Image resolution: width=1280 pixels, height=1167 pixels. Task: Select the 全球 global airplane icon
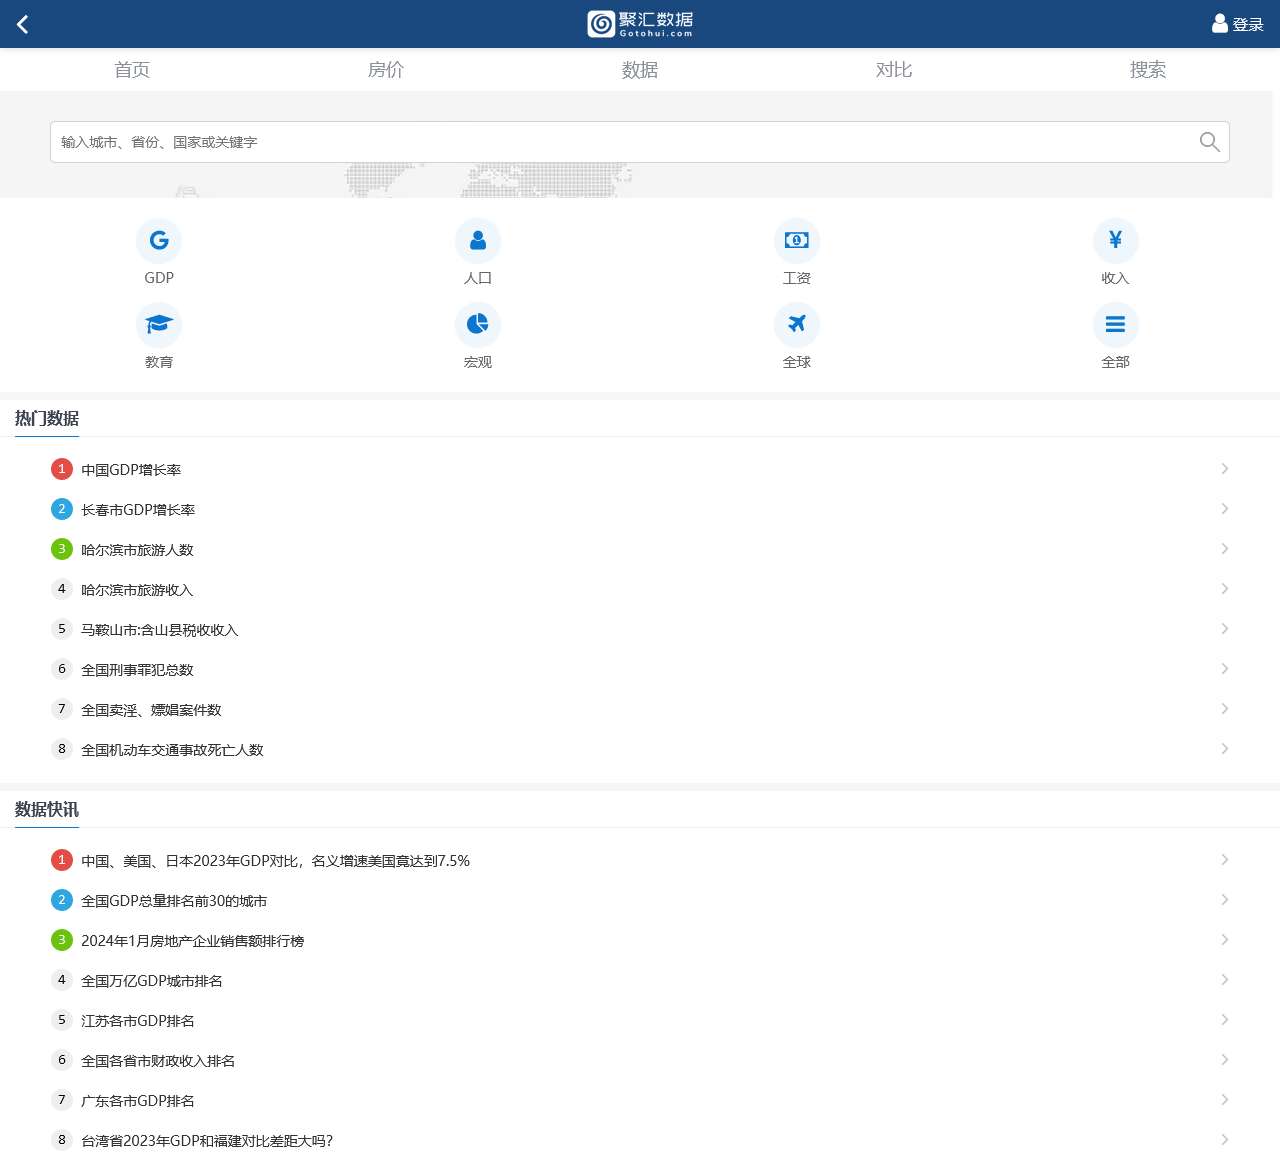point(797,325)
